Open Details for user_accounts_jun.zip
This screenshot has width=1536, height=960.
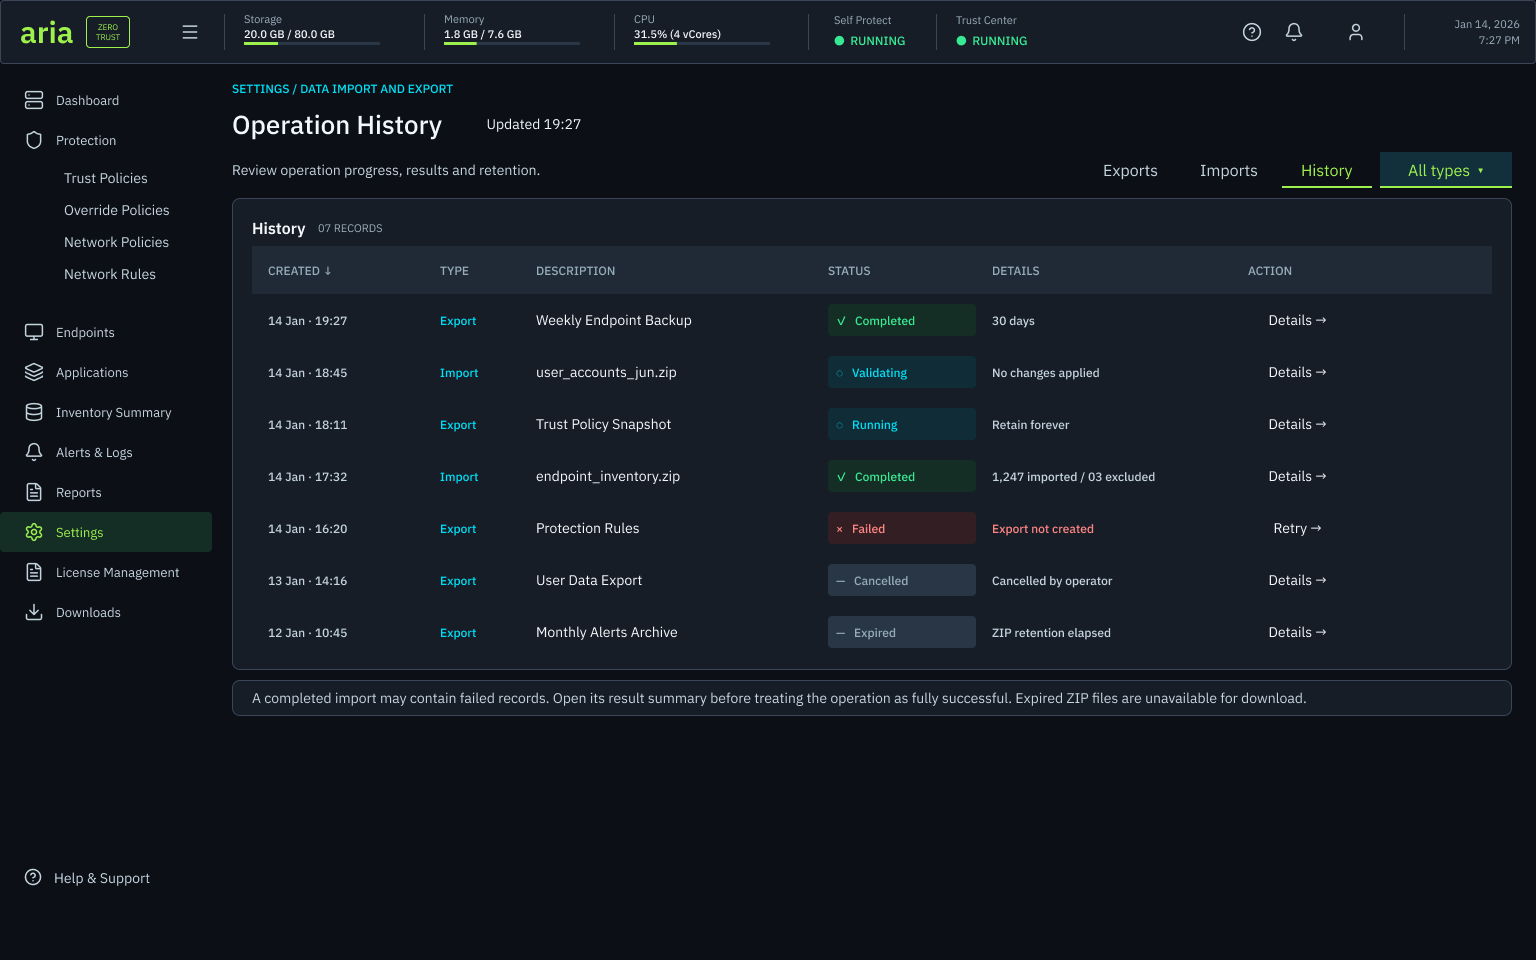click(x=1297, y=372)
